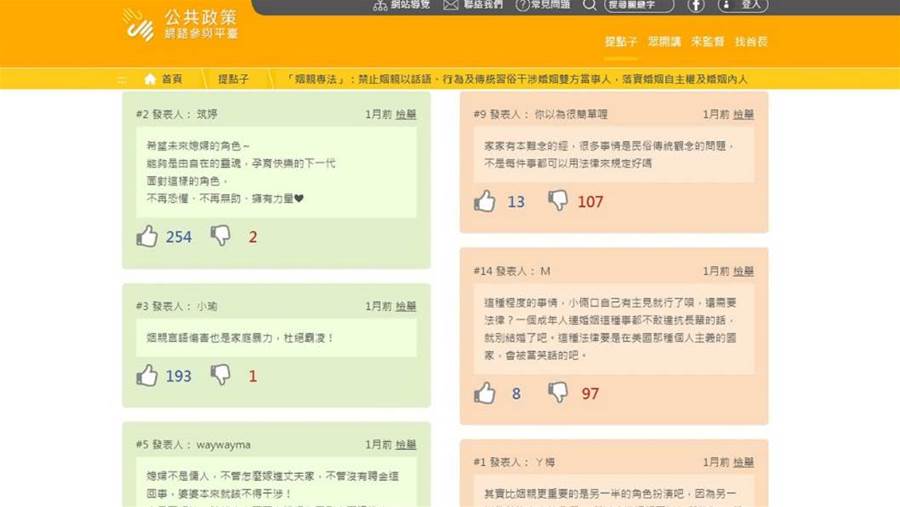Viewport: 900px width, 507px height.
Task: Click 網站導覽 text link
Action: pos(410,5)
